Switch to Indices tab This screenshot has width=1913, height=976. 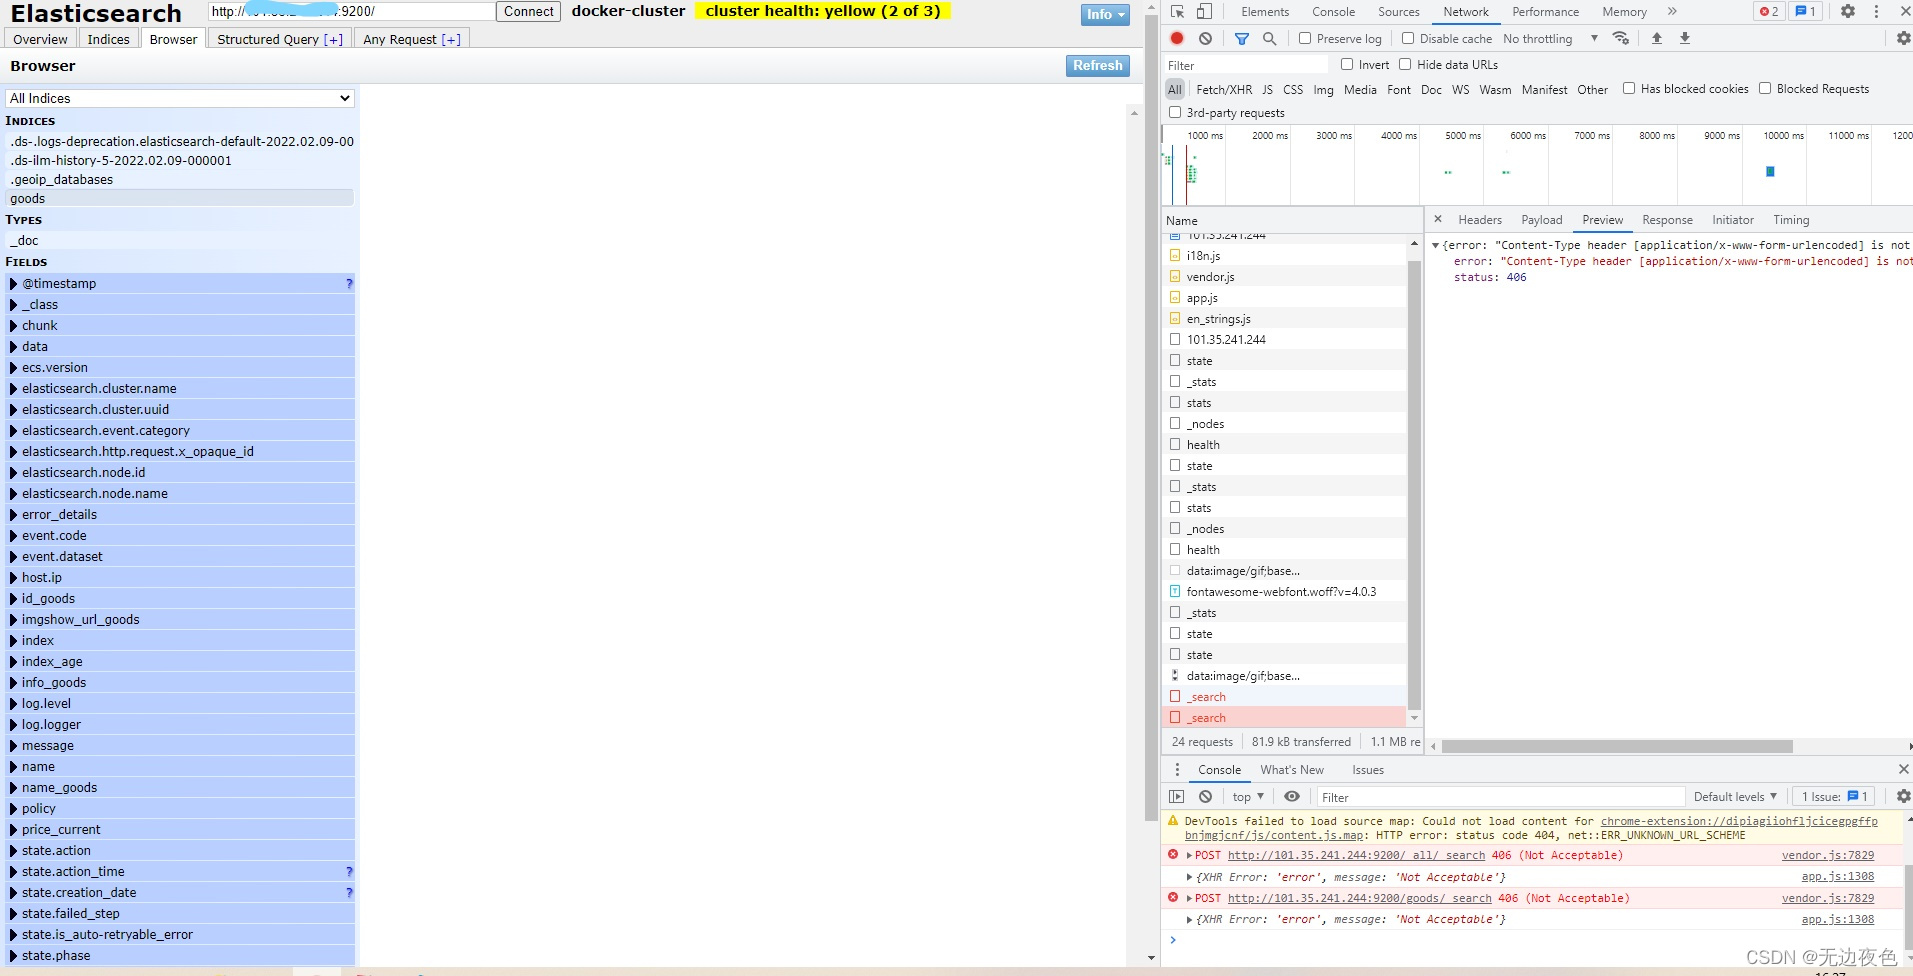108,39
